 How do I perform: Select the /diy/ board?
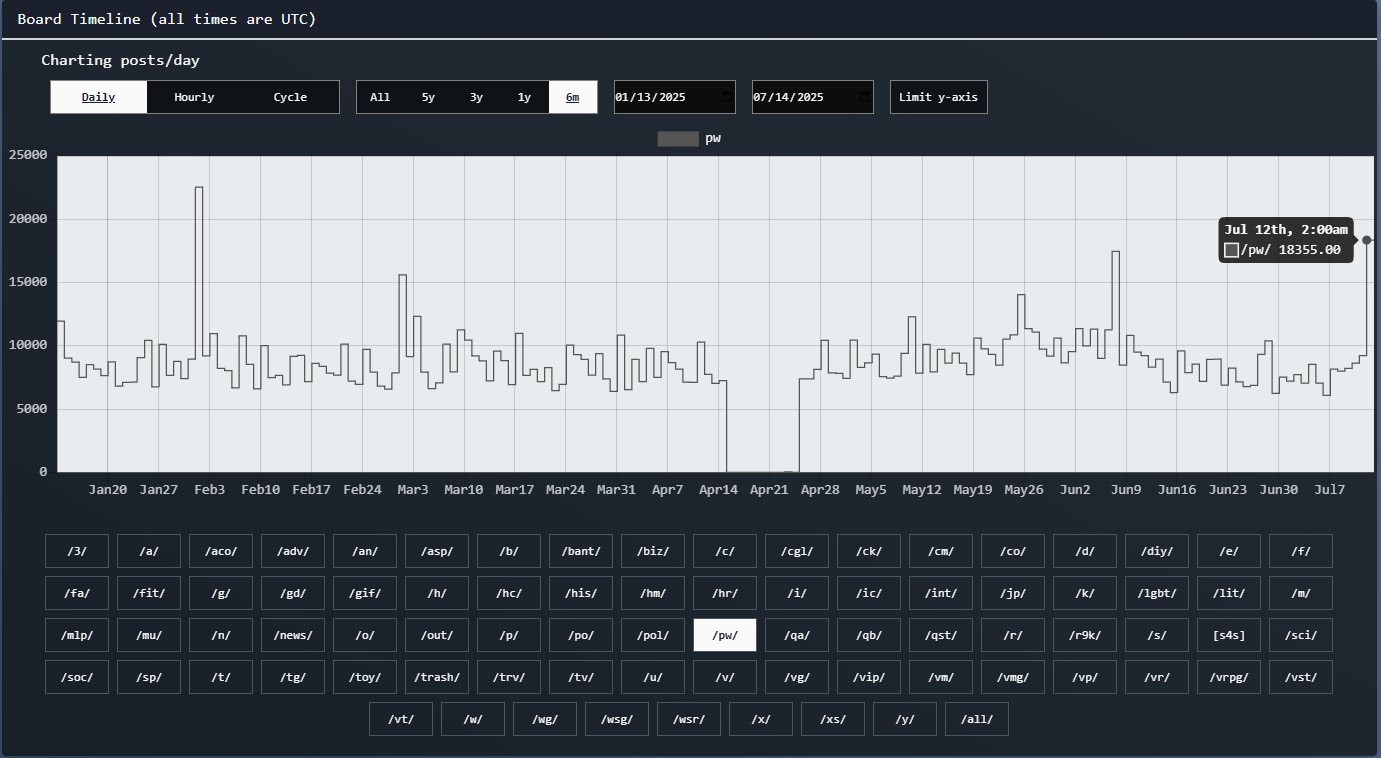(1157, 551)
